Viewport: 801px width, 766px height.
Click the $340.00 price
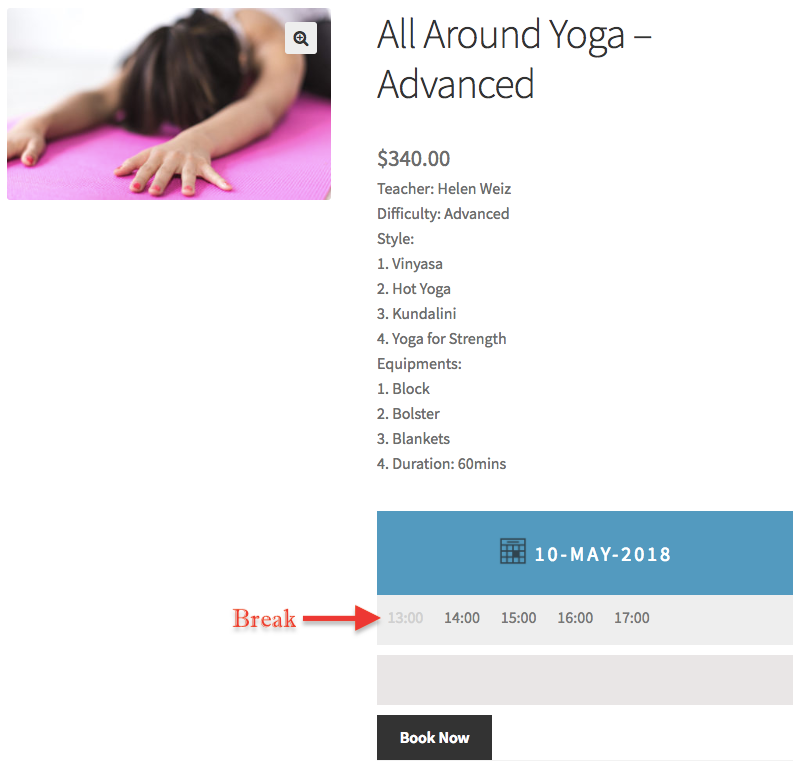click(413, 158)
